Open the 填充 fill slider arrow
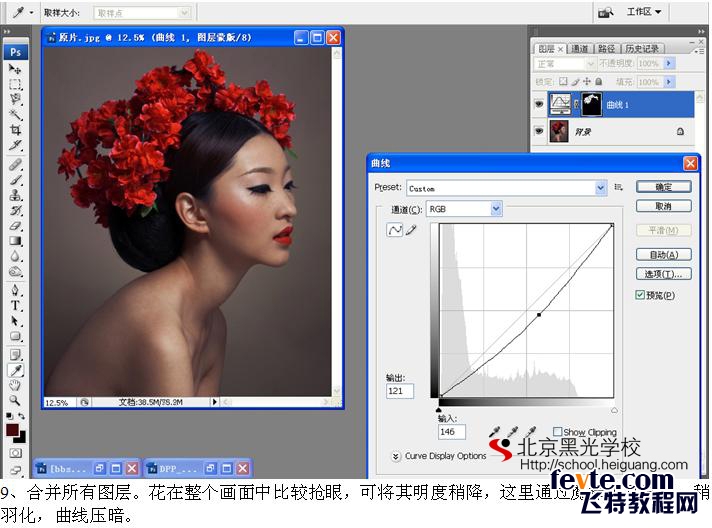712x528 pixels. coord(669,82)
